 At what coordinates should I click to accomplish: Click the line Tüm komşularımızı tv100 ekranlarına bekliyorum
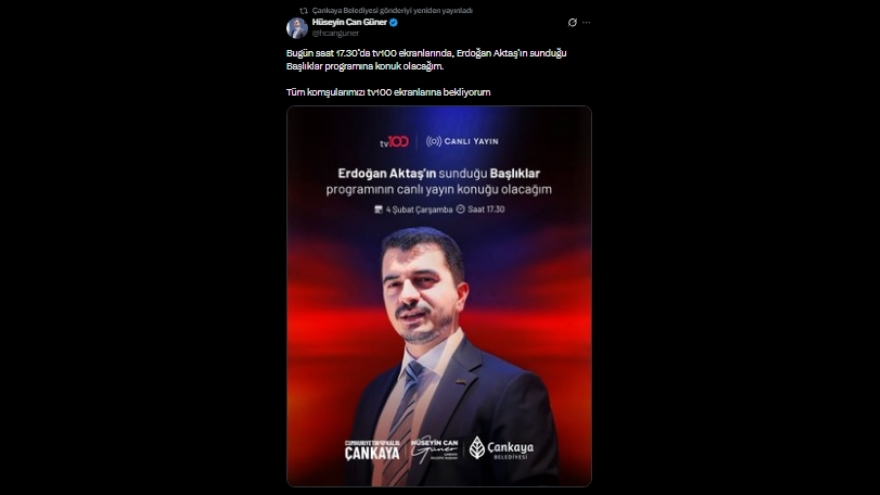point(388,92)
